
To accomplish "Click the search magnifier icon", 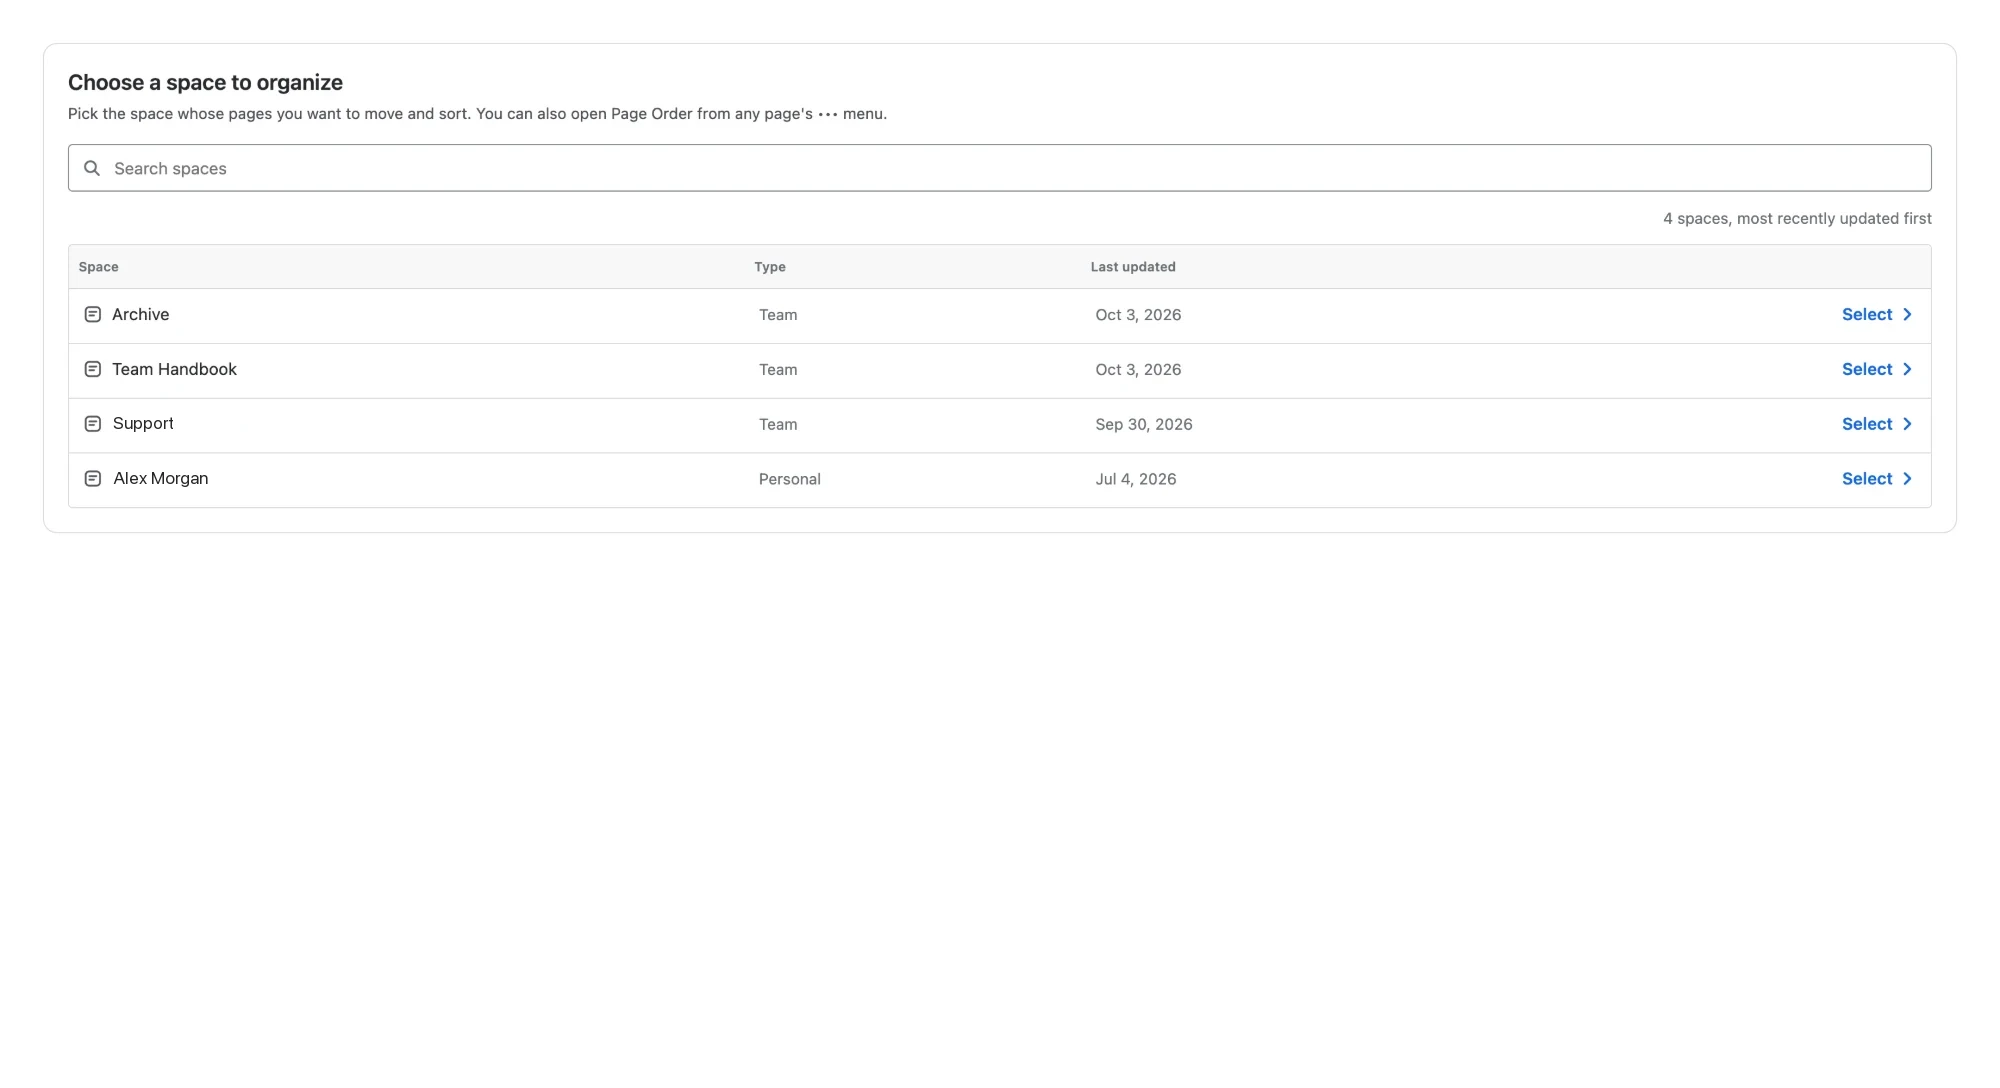I will click(92, 168).
